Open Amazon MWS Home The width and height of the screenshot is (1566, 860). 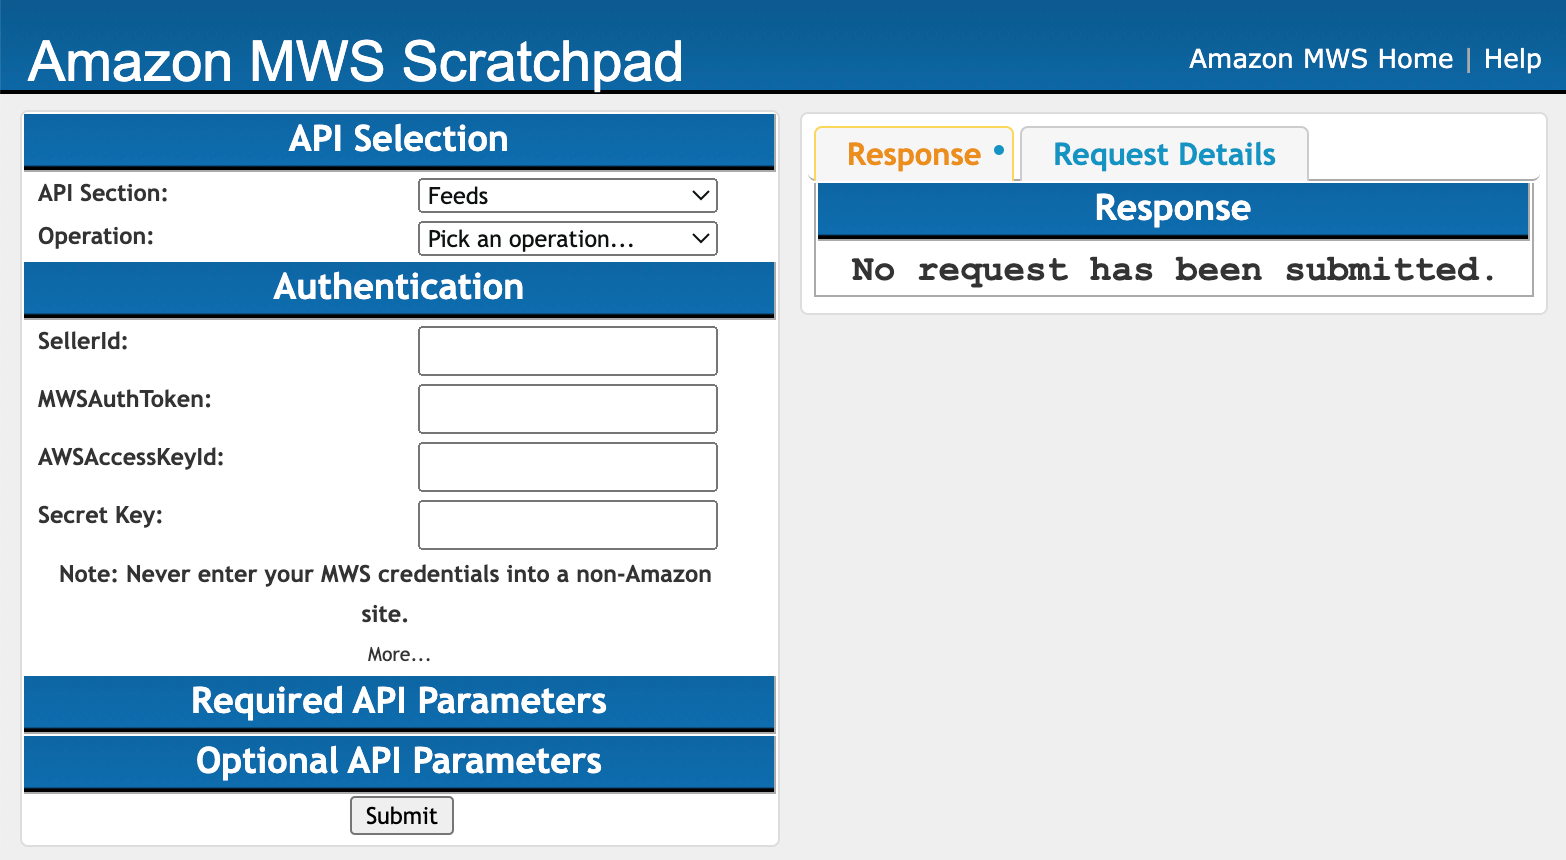tap(1321, 59)
